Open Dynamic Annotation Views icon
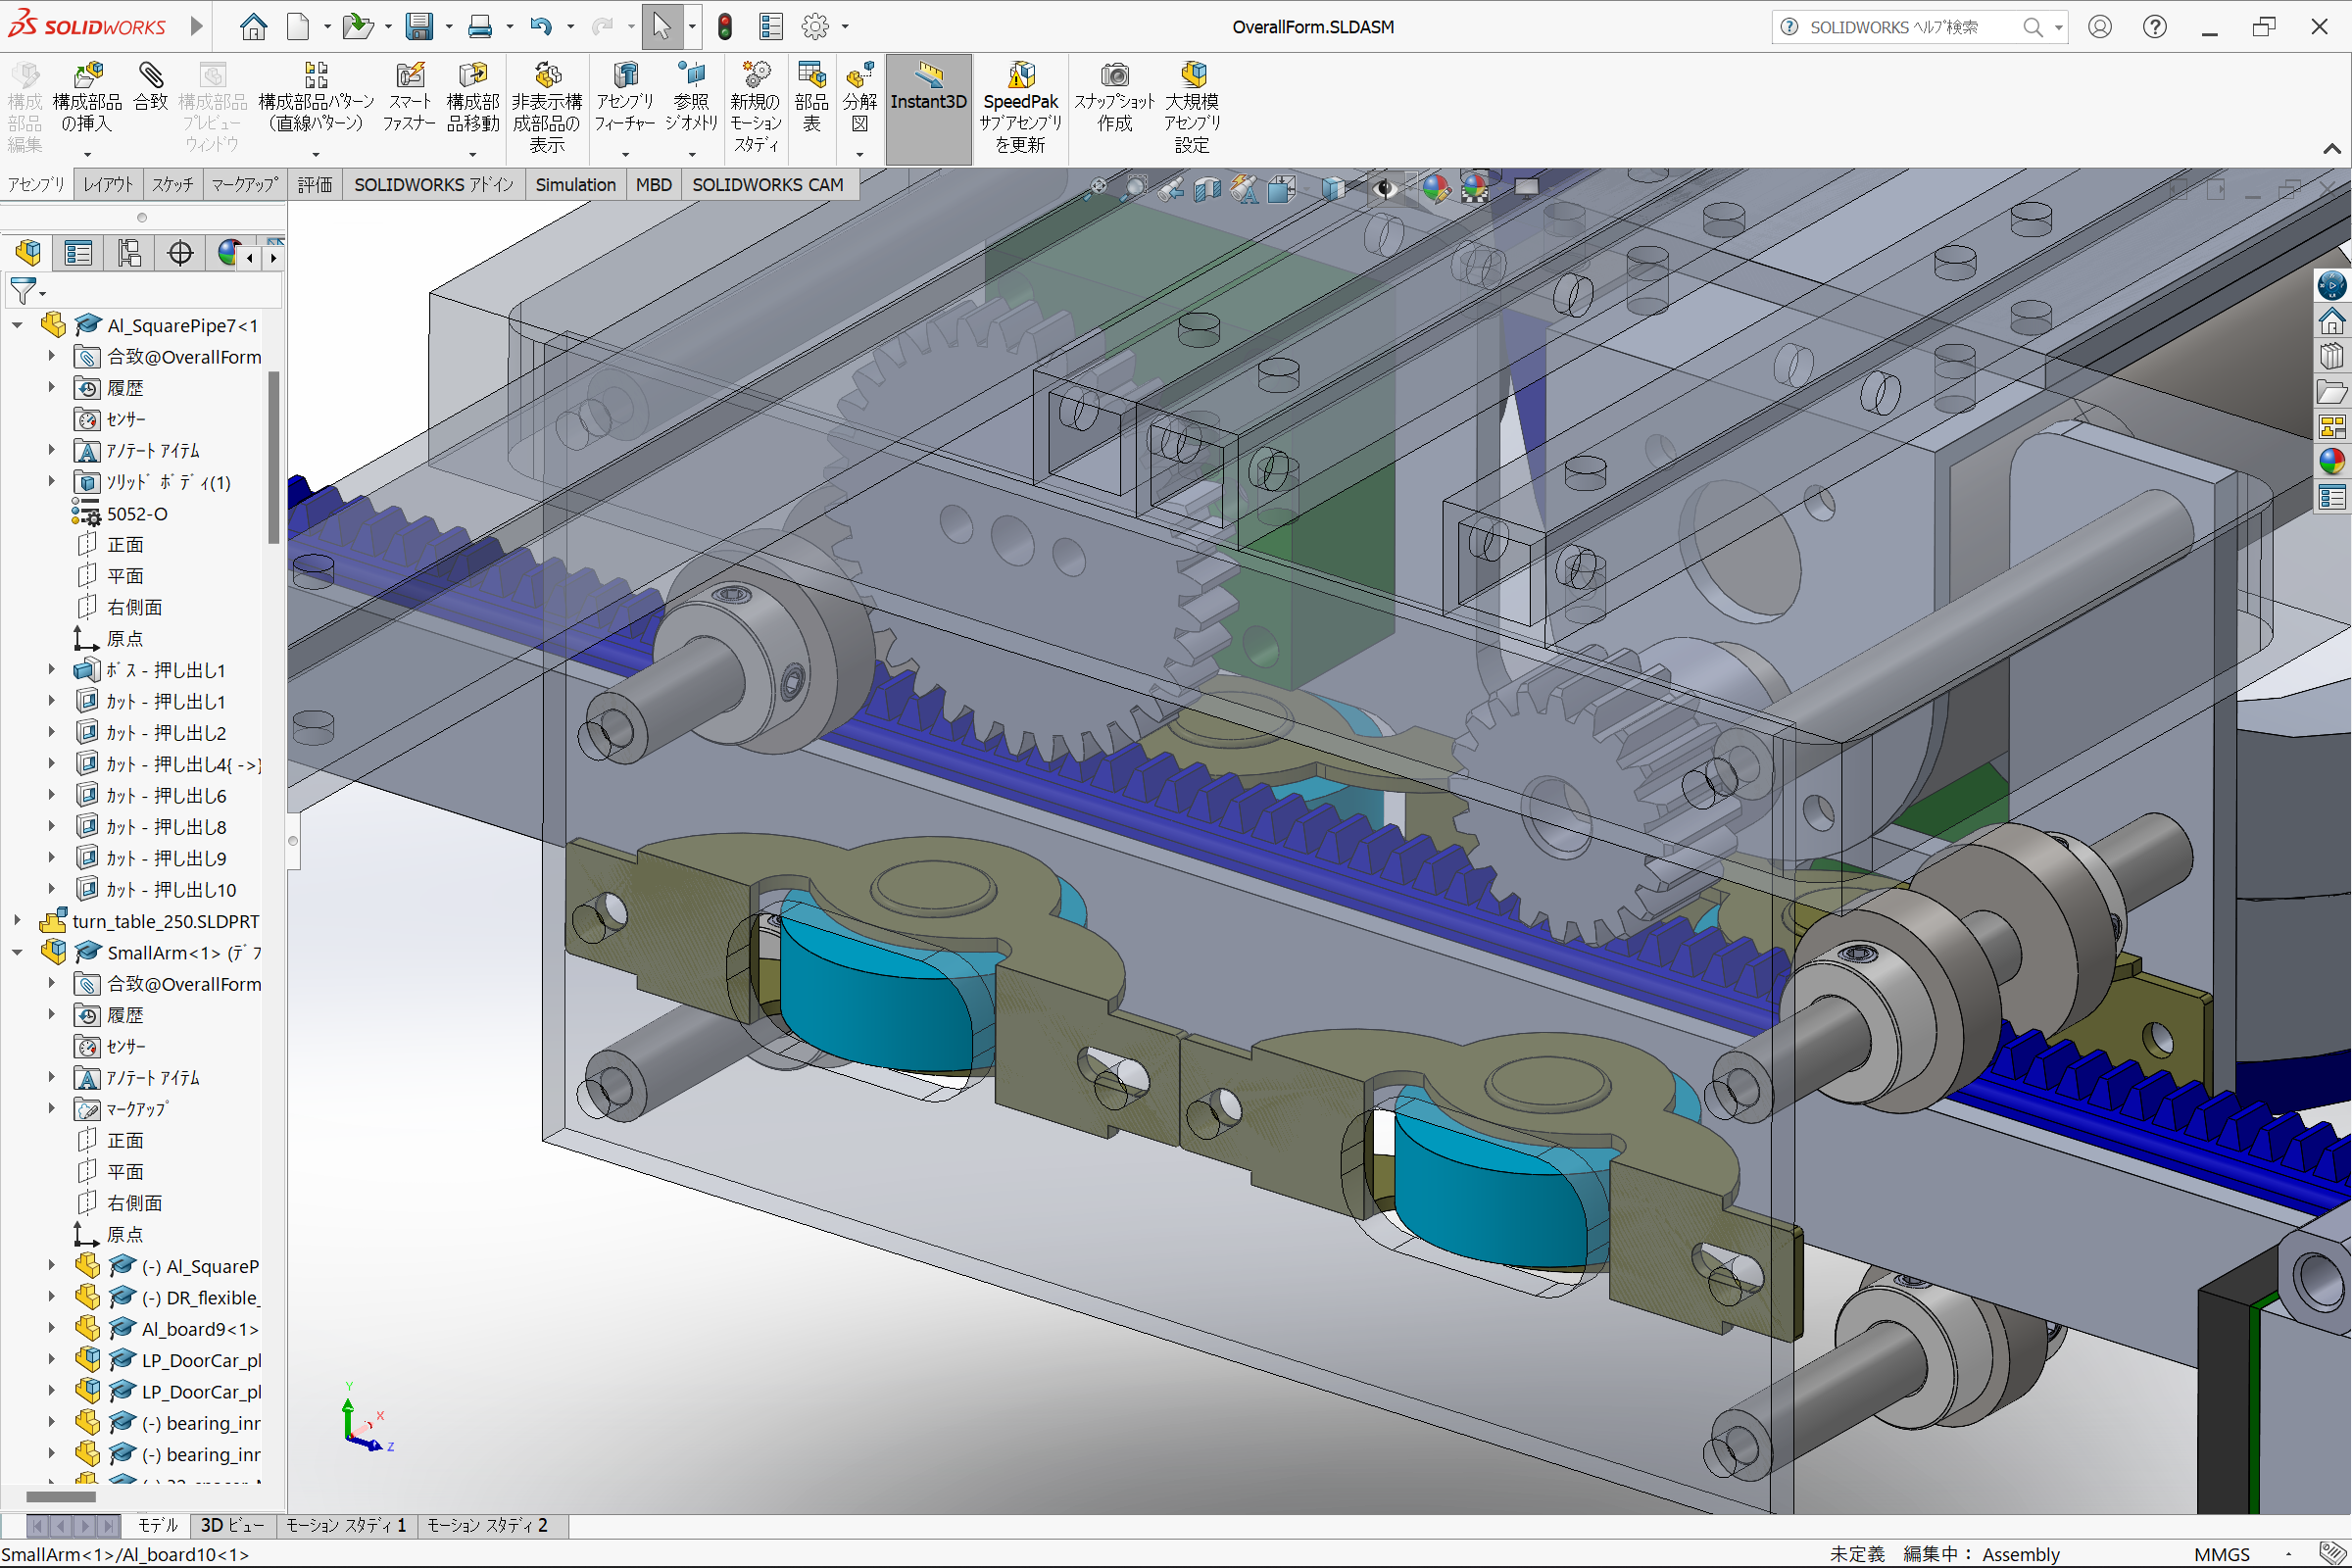2352x1568 pixels. pos(1244,187)
